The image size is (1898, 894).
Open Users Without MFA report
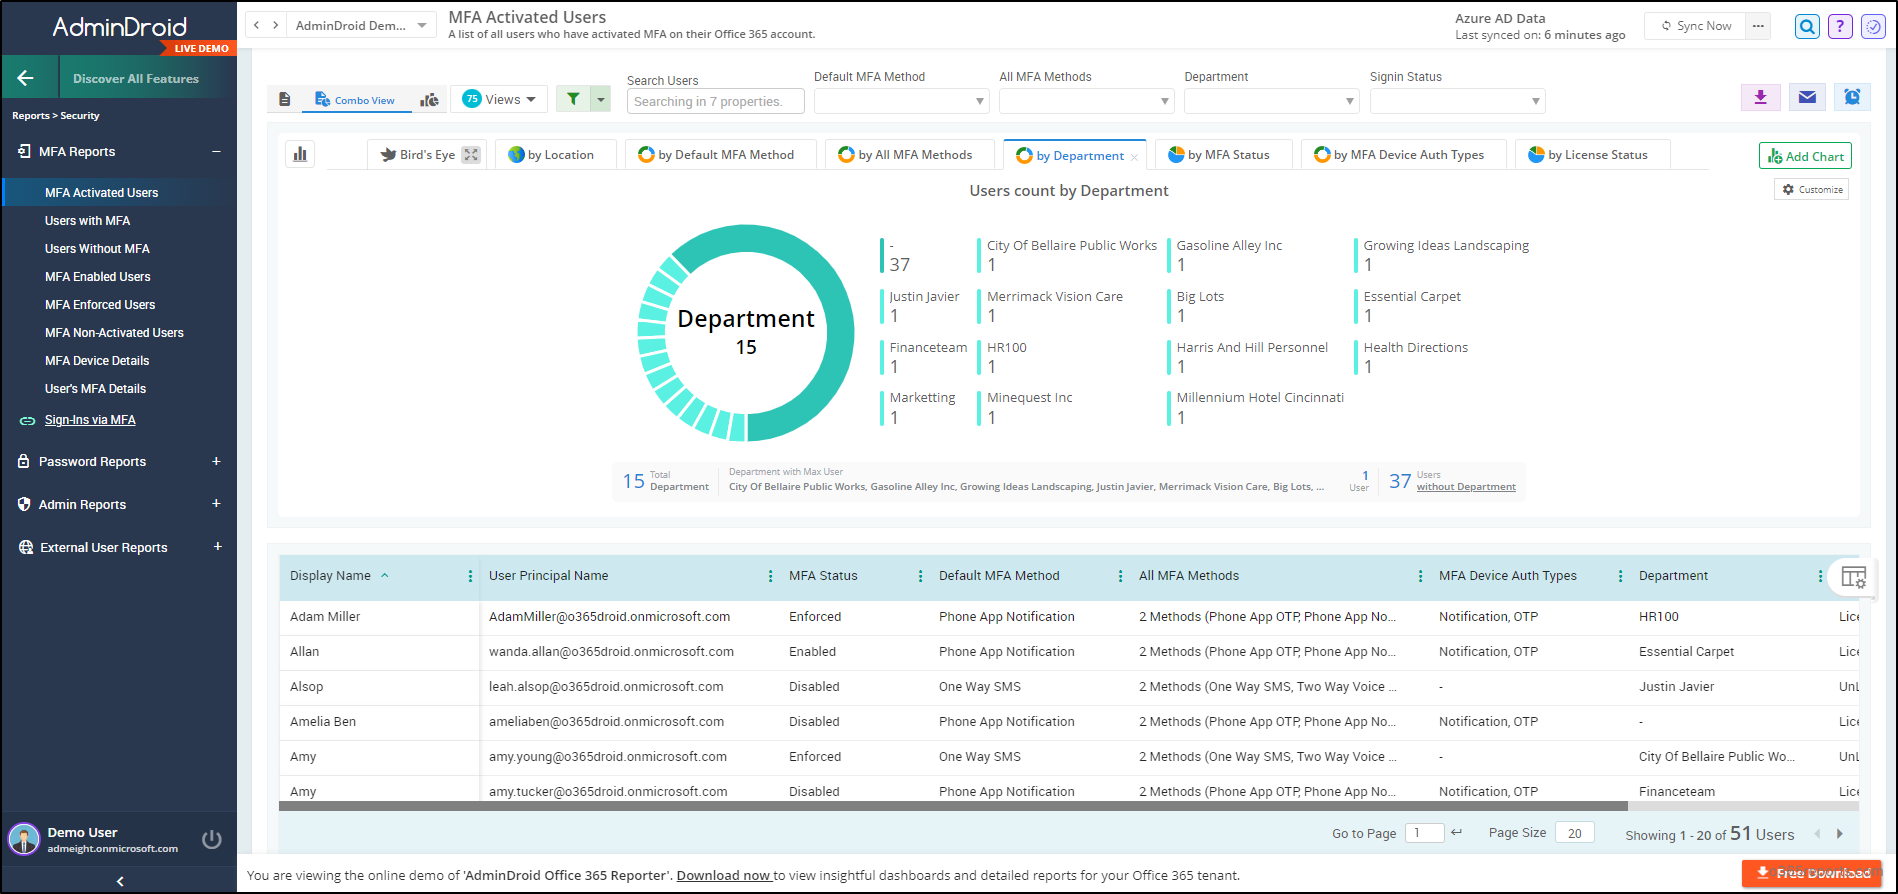[97, 248]
